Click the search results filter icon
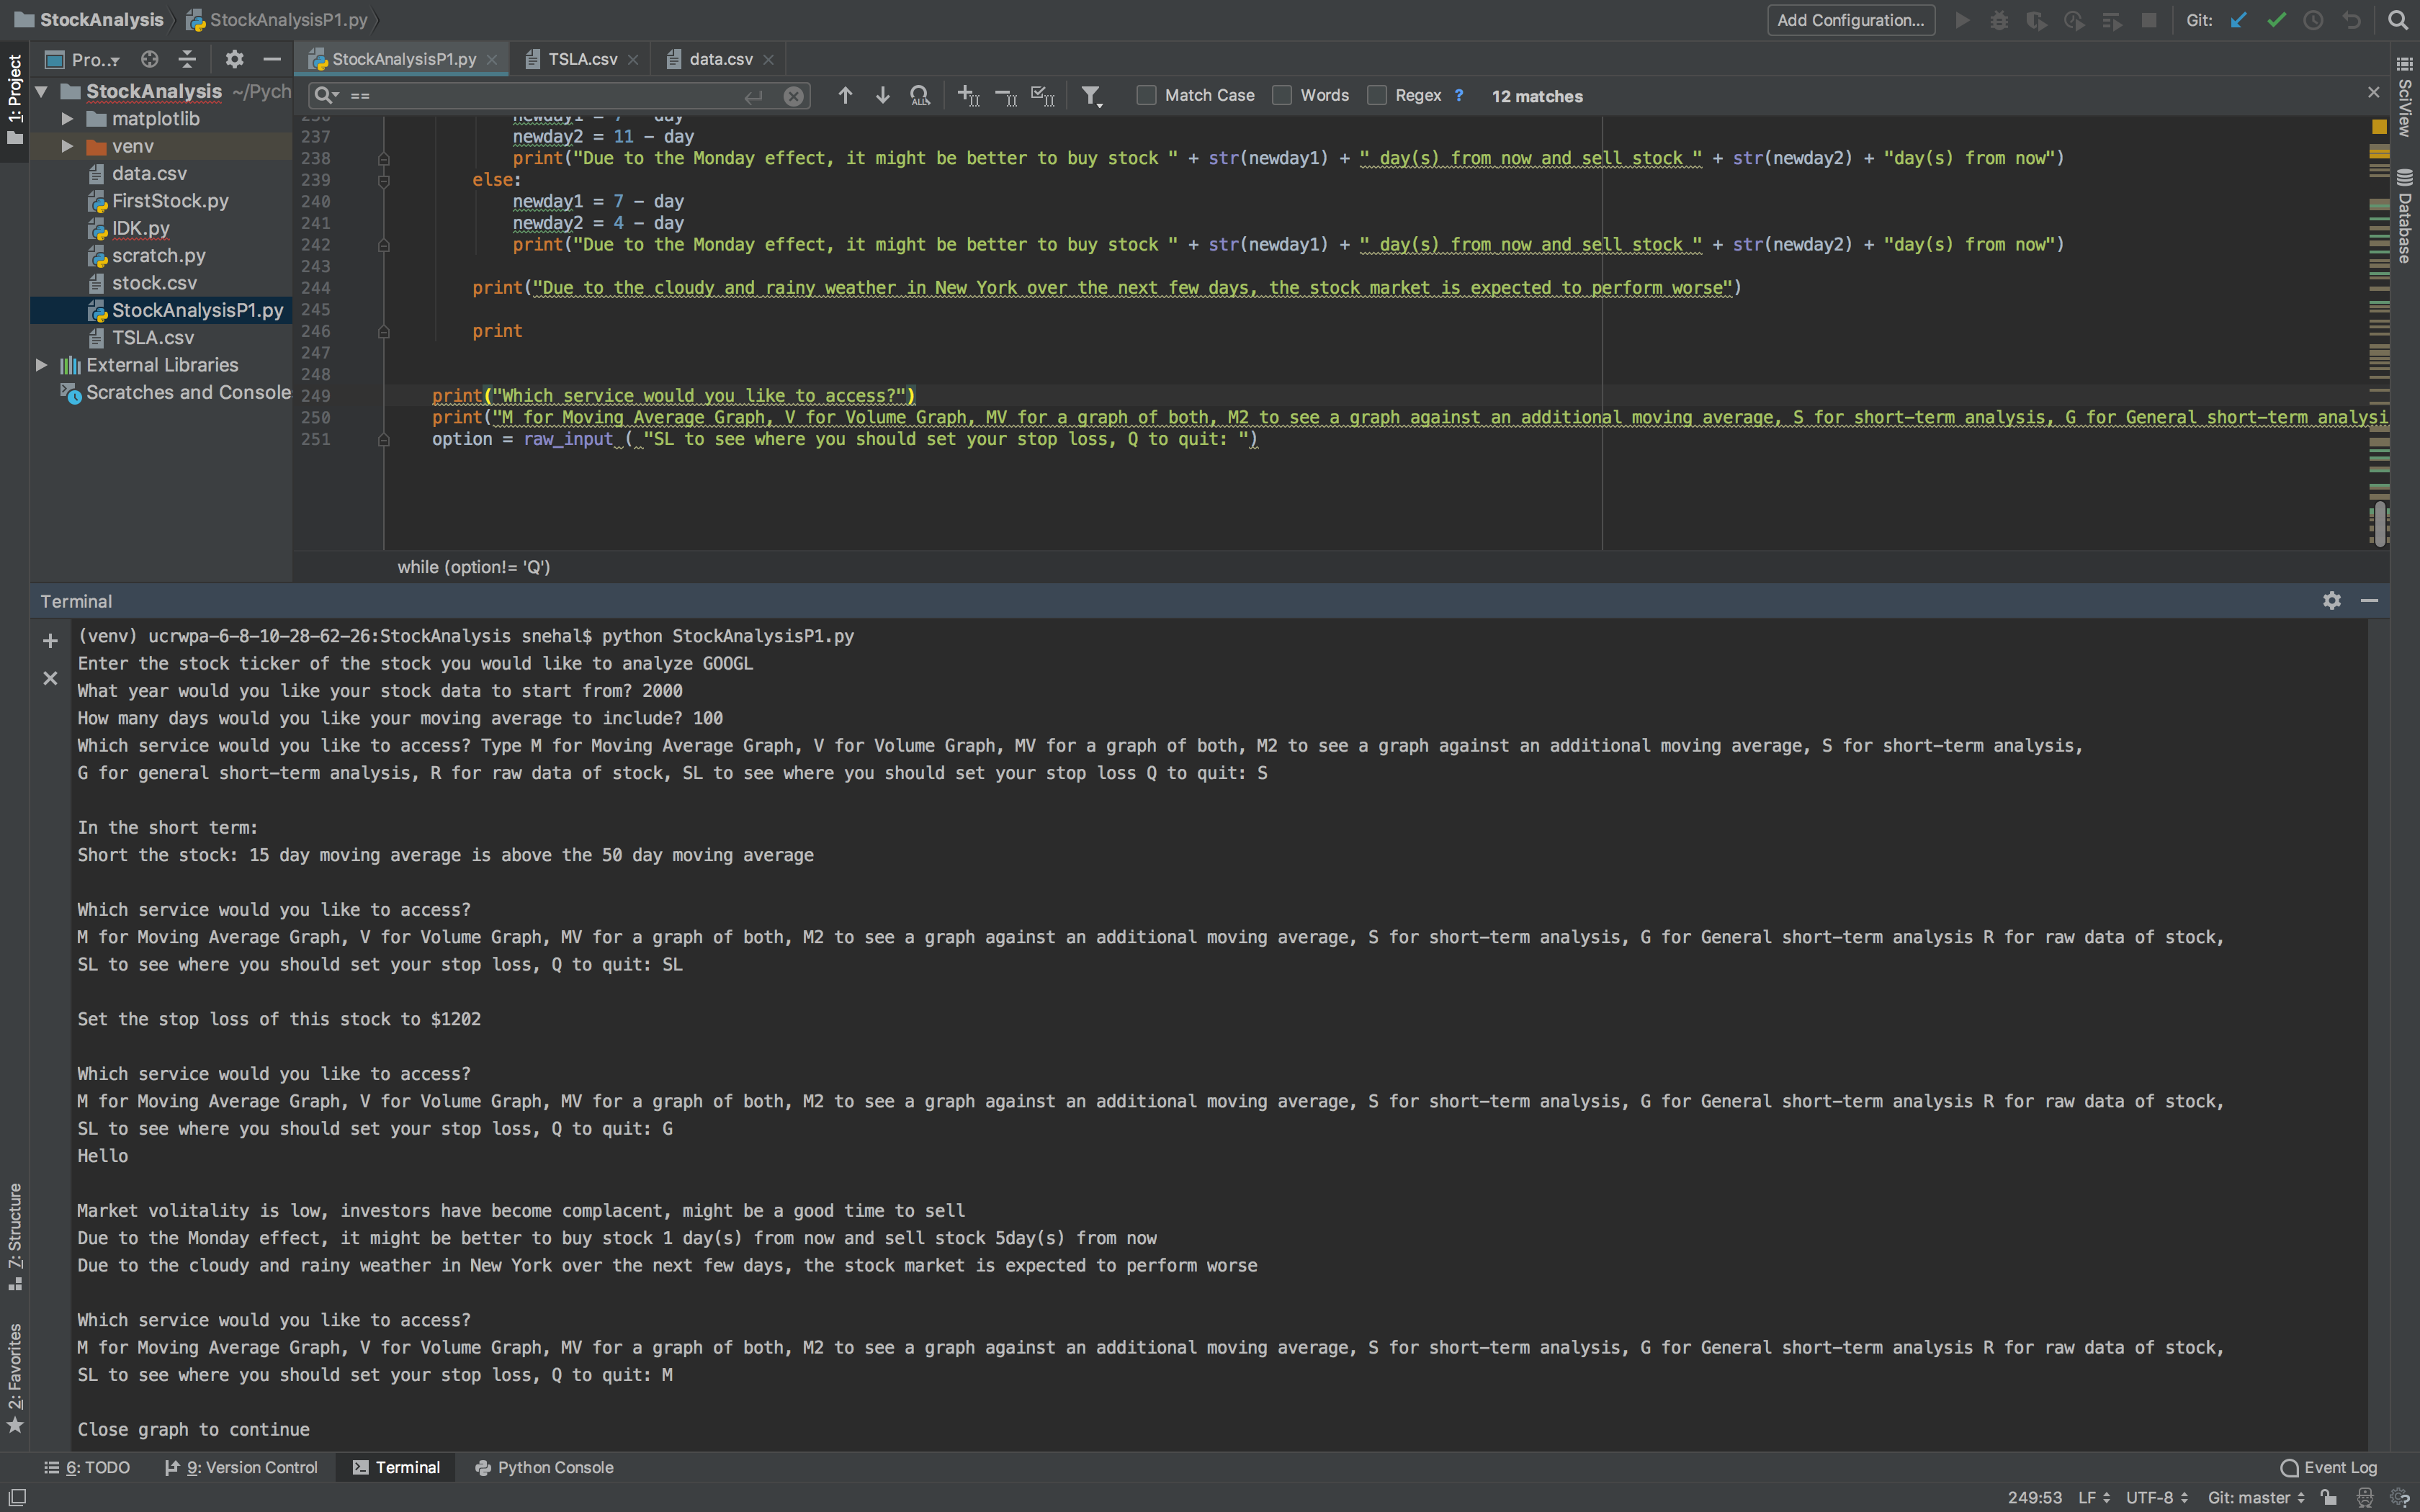This screenshot has height=1512, width=2420. [1090, 96]
